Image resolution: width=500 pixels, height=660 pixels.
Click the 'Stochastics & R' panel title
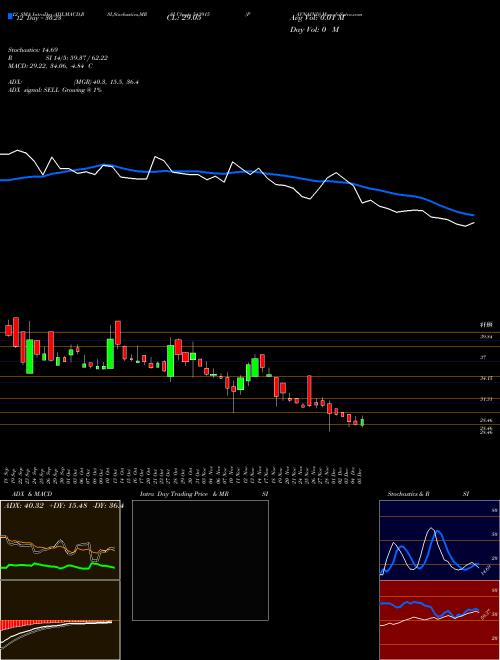point(409,494)
